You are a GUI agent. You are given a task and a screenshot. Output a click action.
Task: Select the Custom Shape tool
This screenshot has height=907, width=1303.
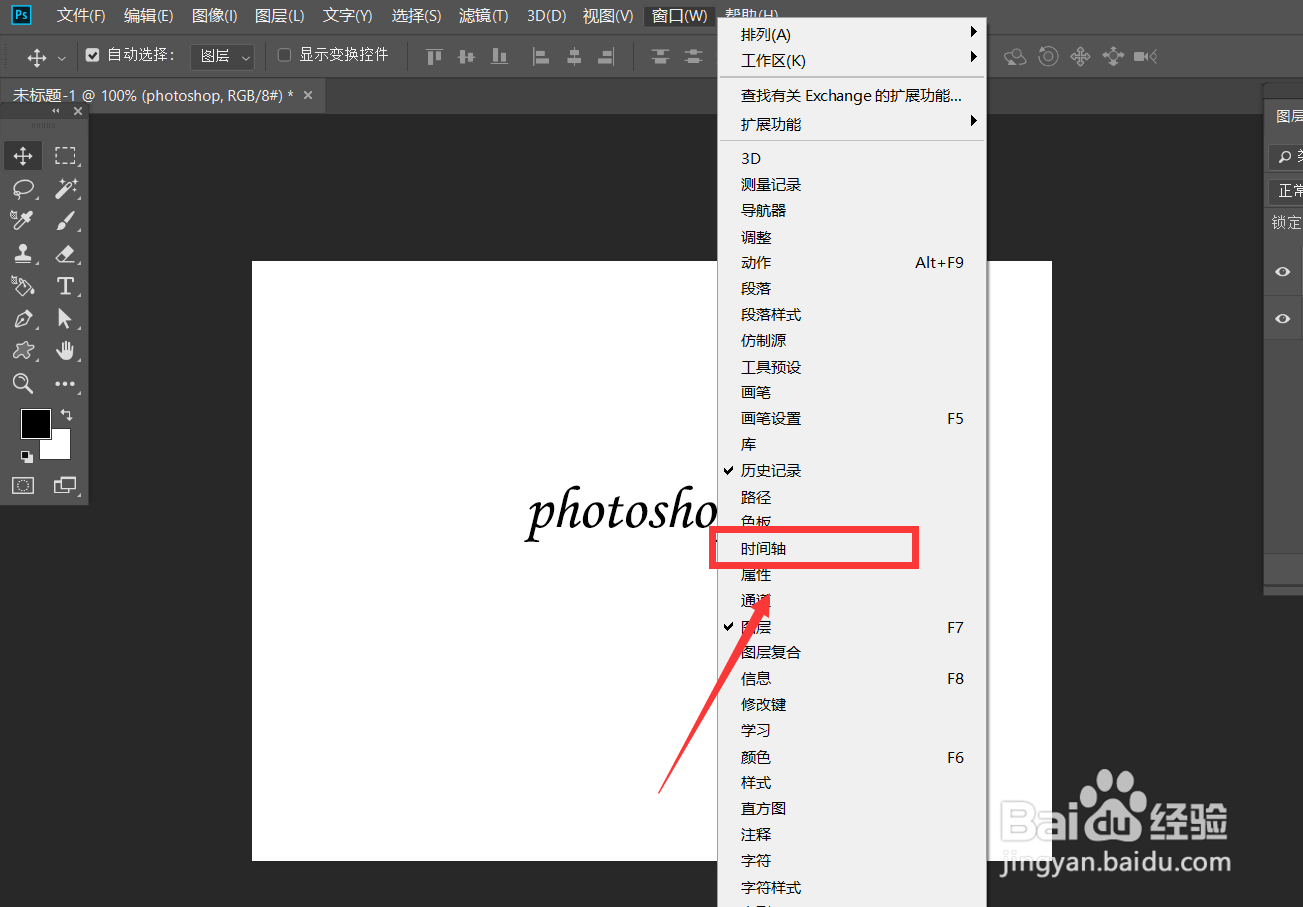pyautogui.click(x=23, y=351)
